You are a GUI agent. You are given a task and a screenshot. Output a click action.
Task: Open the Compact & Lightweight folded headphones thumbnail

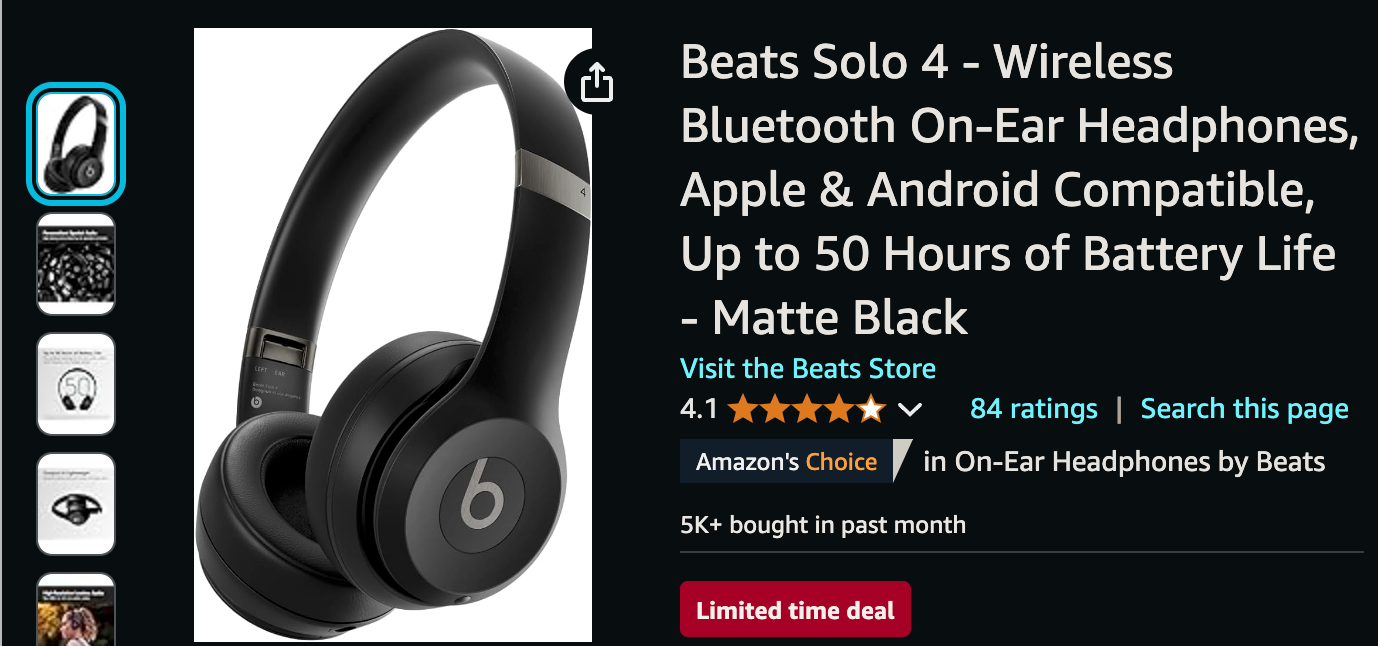(75, 504)
